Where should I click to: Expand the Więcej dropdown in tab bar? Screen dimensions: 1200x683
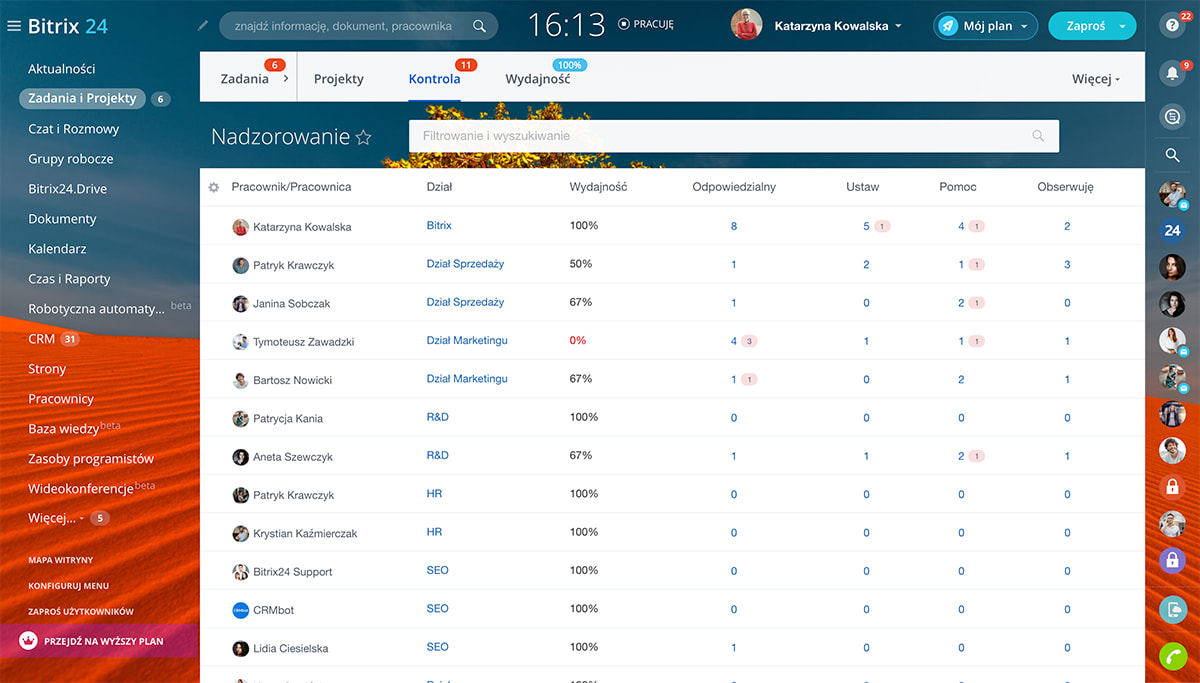coord(1095,79)
